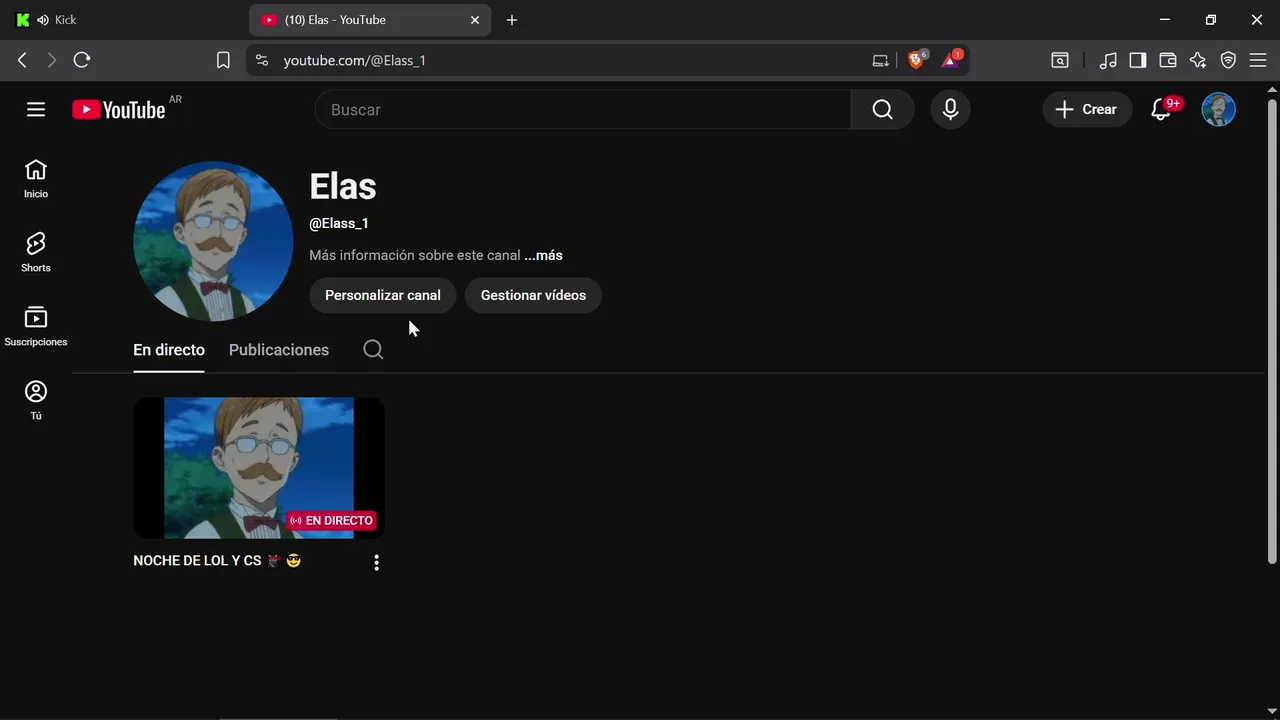Open the Tú section in sidebar
The height and width of the screenshot is (720, 1280).
click(36, 401)
